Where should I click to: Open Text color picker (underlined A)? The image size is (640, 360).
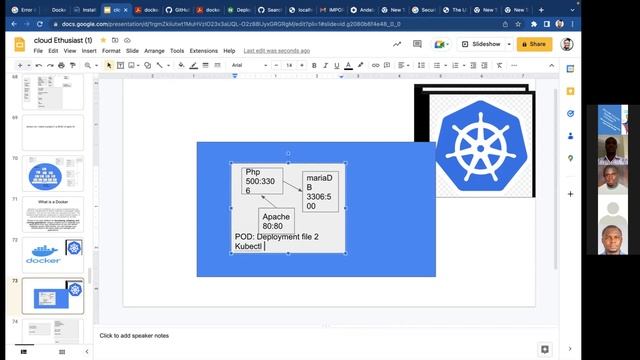(x=348, y=65)
